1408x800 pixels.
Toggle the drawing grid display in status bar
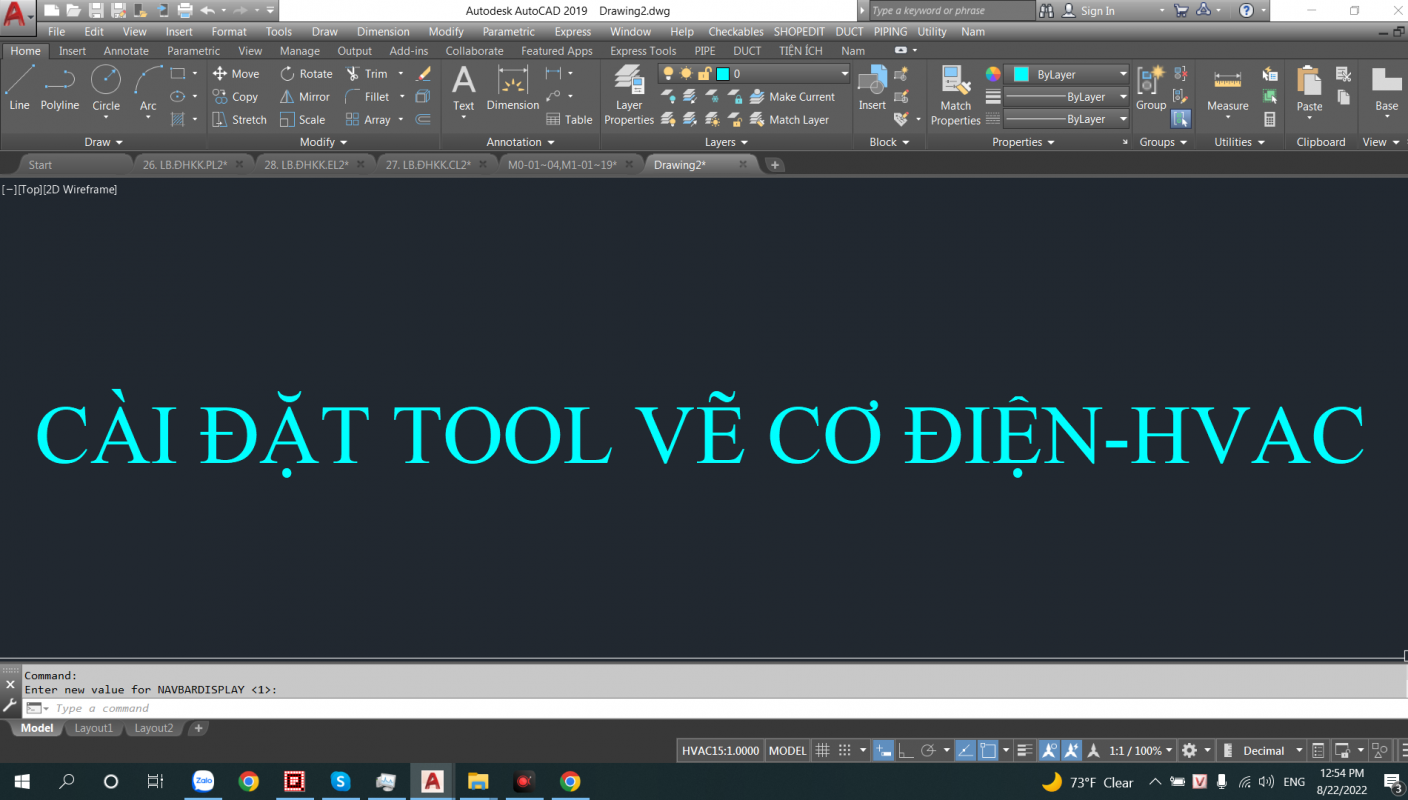coord(822,751)
